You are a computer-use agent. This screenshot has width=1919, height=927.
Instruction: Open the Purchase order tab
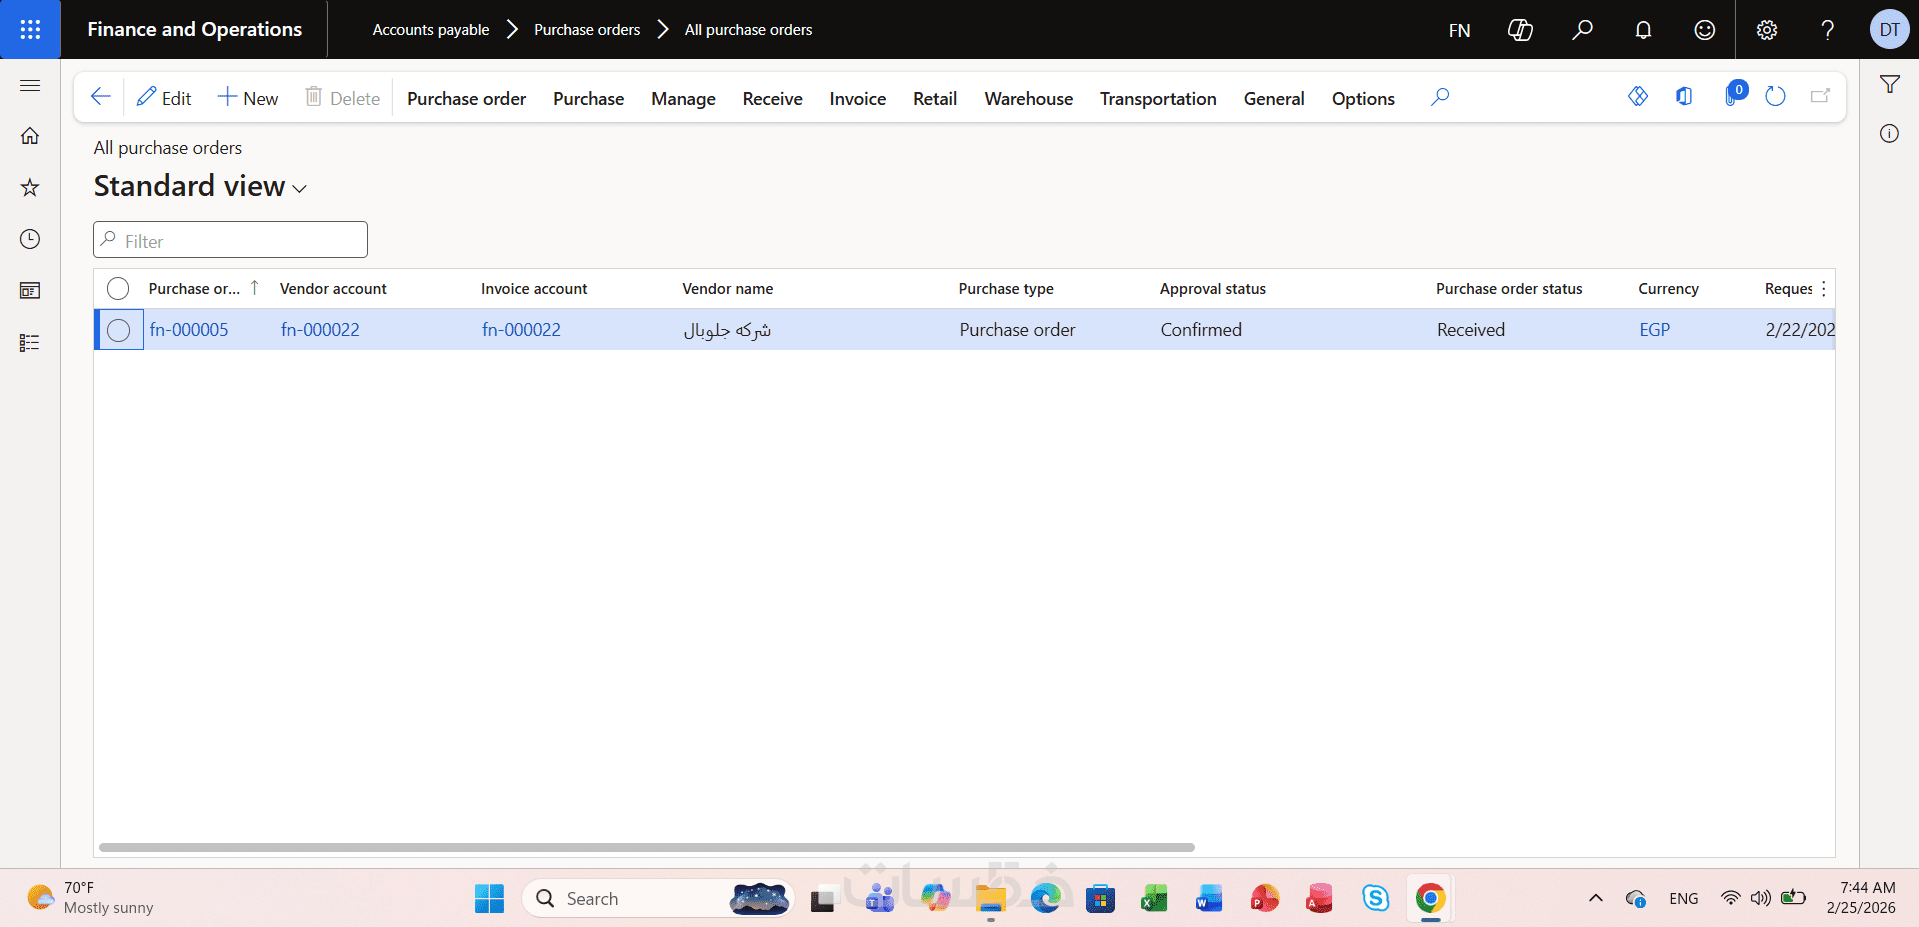(466, 98)
